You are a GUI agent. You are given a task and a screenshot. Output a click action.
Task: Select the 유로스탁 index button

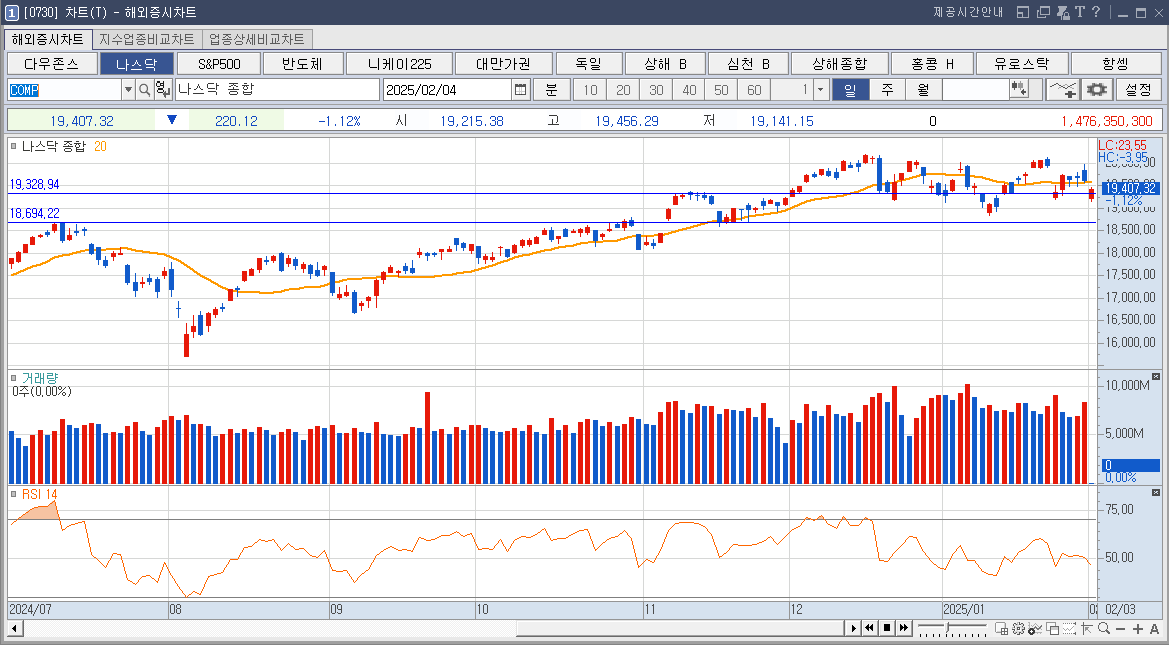coord(1022,64)
